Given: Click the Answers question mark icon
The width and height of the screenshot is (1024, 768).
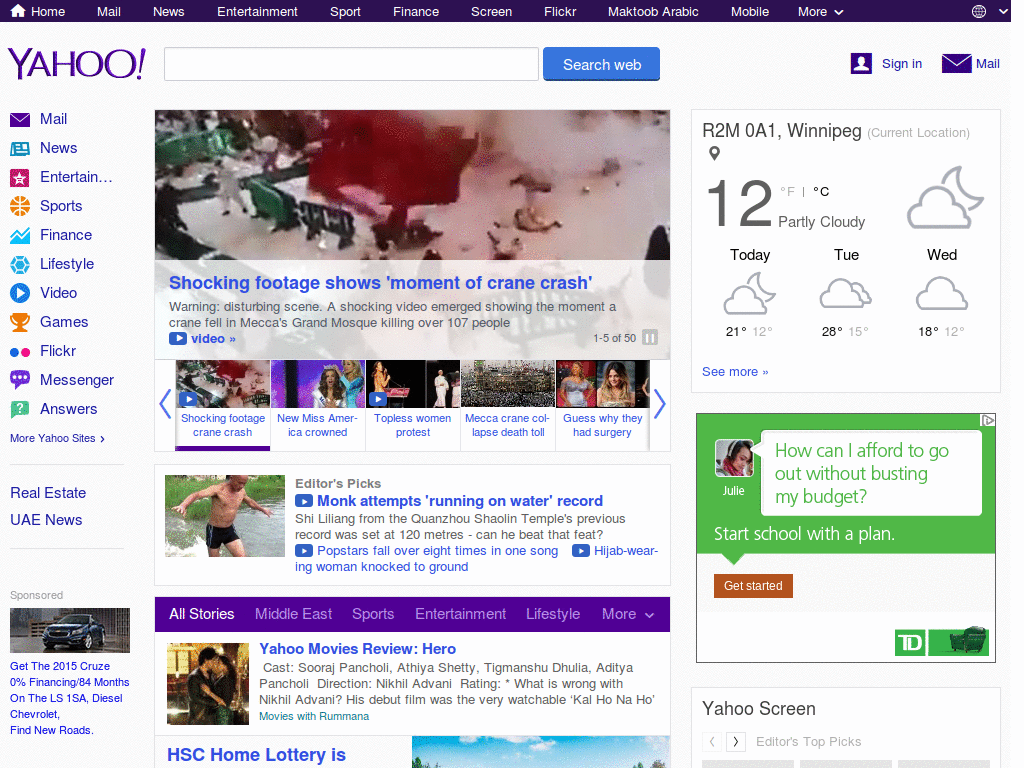Looking at the screenshot, I should [x=20, y=409].
